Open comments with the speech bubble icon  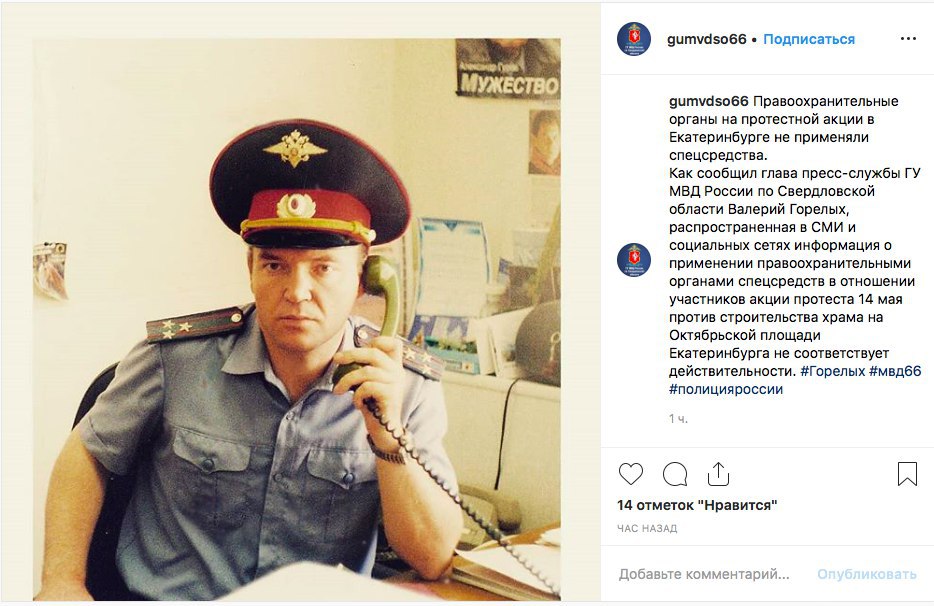pyautogui.click(x=675, y=474)
